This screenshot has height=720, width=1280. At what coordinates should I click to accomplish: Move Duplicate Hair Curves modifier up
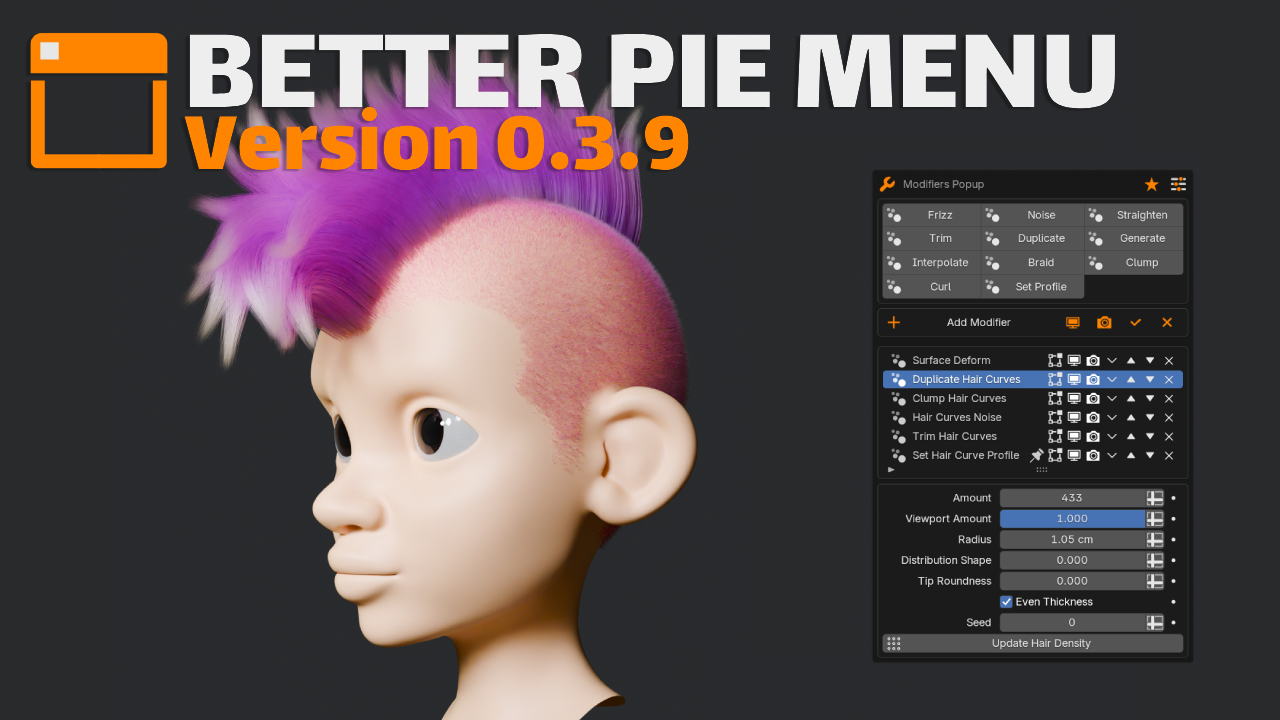1131,380
